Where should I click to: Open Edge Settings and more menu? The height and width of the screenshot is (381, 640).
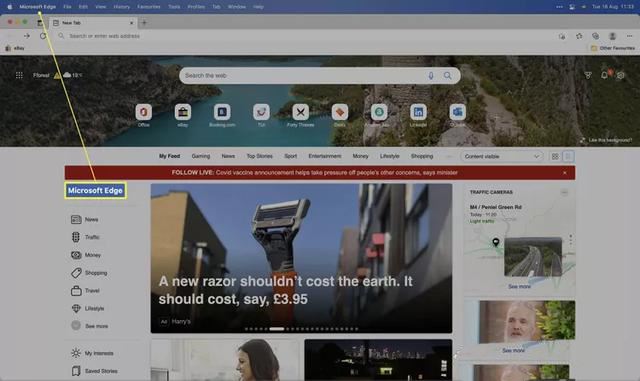click(x=629, y=36)
